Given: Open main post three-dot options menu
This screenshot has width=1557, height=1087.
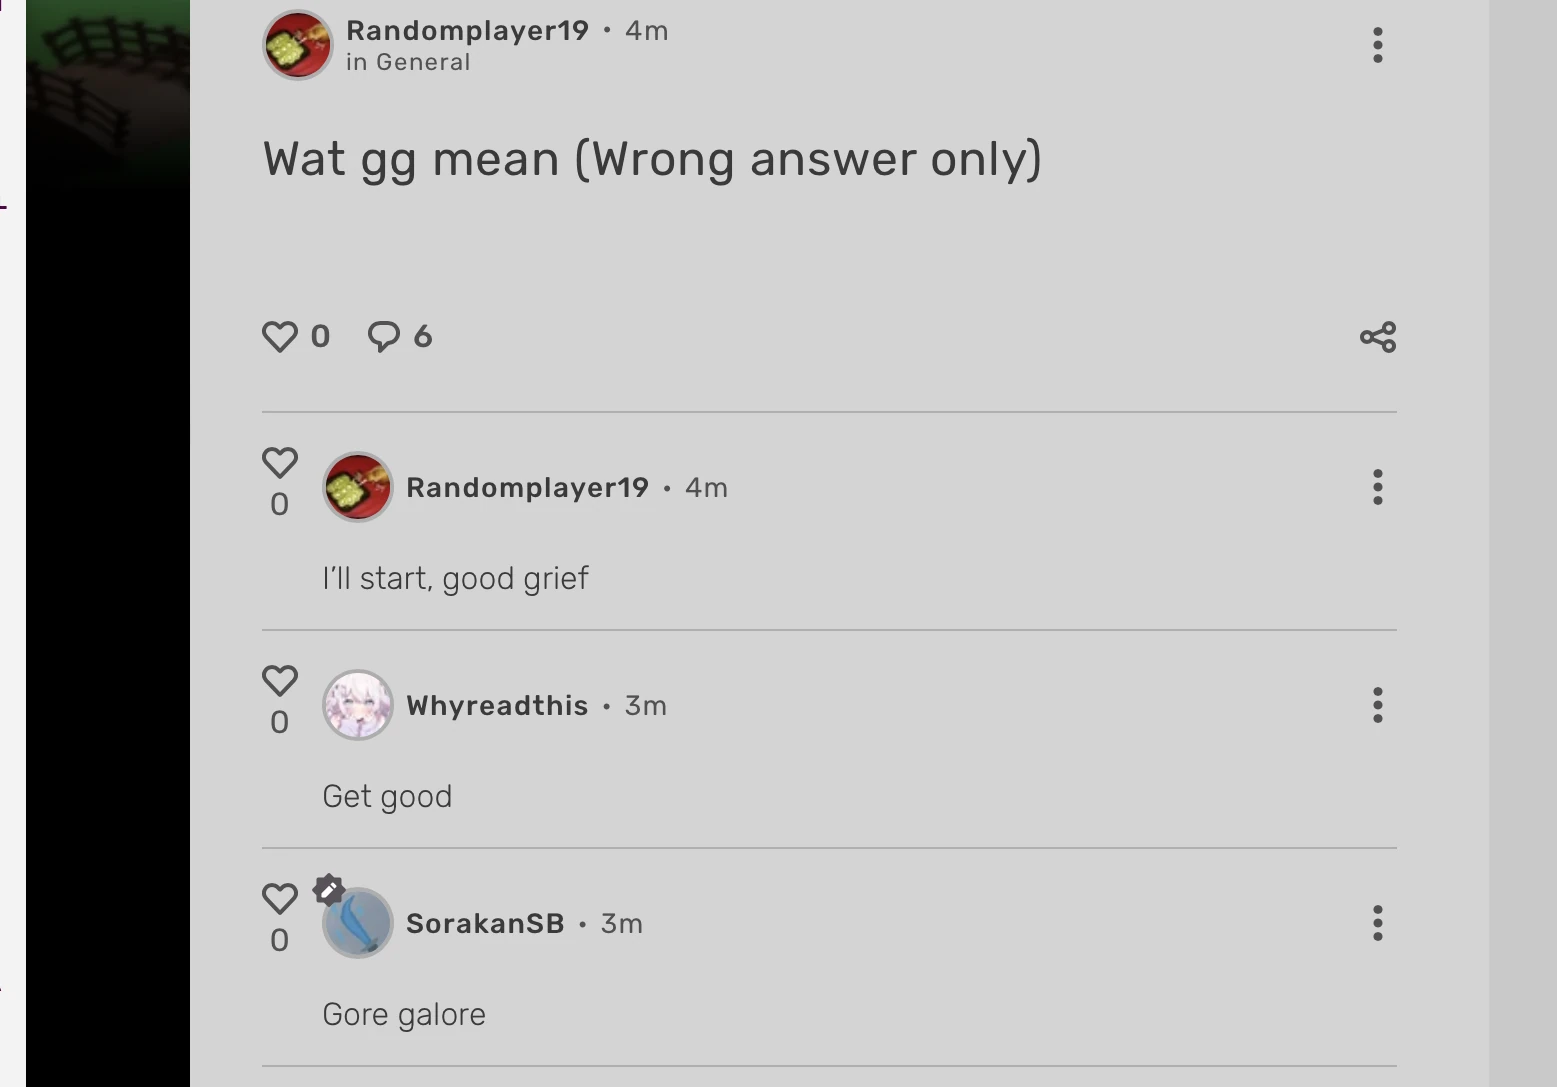Looking at the screenshot, I should (1378, 45).
